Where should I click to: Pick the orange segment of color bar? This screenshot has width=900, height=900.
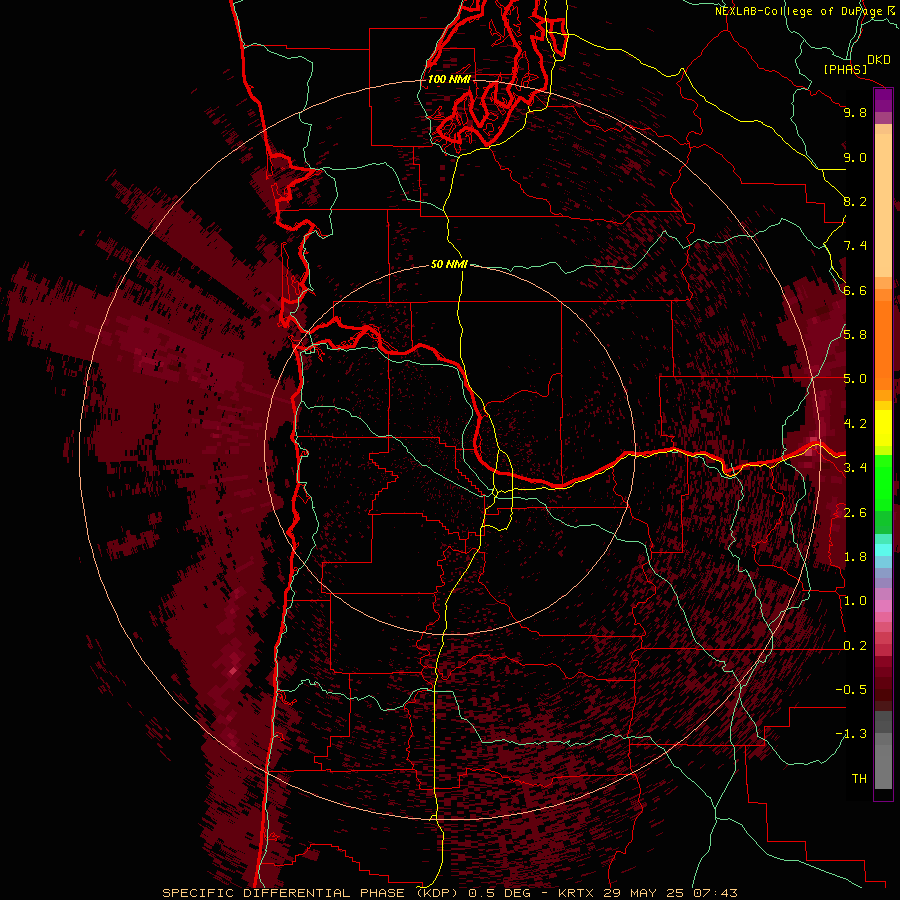tap(883, 344)
